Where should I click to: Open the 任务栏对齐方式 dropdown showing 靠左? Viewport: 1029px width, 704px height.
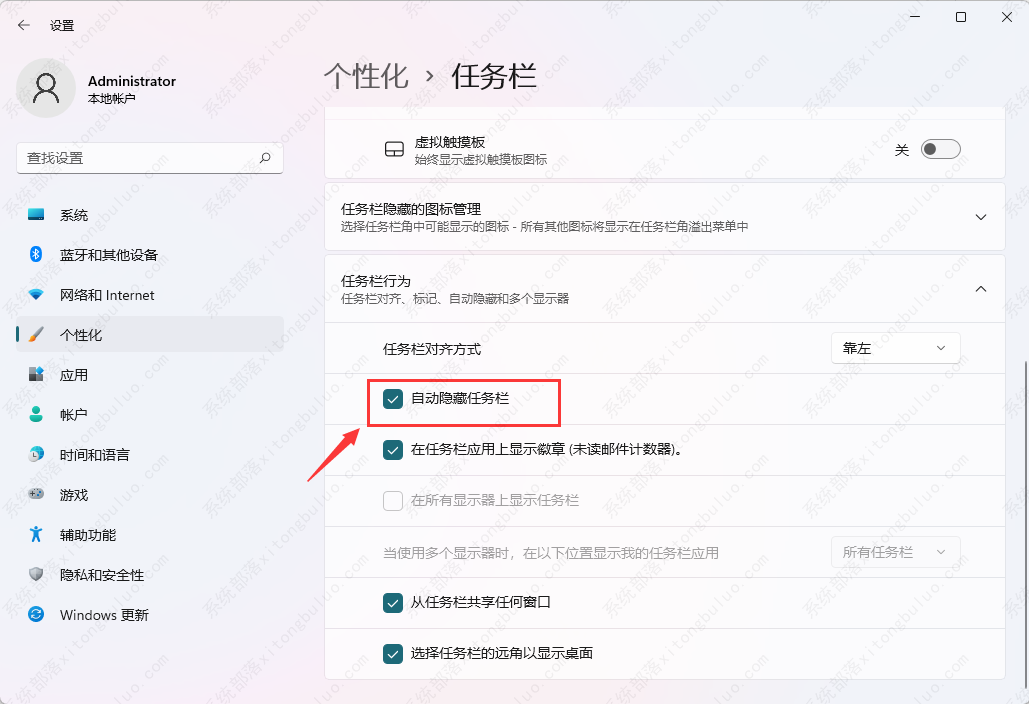pos(895,348)
